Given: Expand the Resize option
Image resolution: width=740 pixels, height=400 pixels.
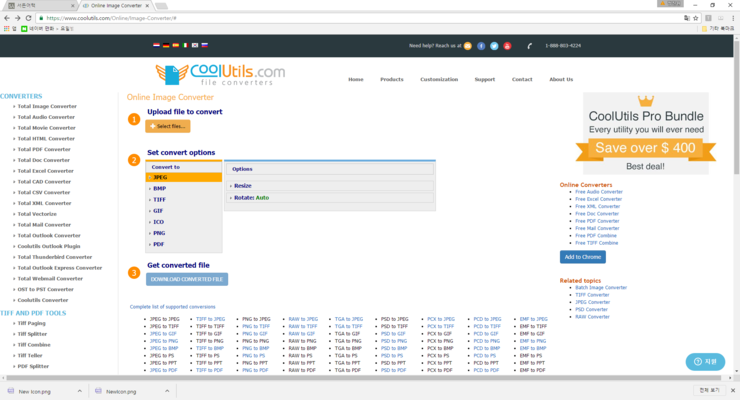Looking at the screenshot, I should pos(330,186).
